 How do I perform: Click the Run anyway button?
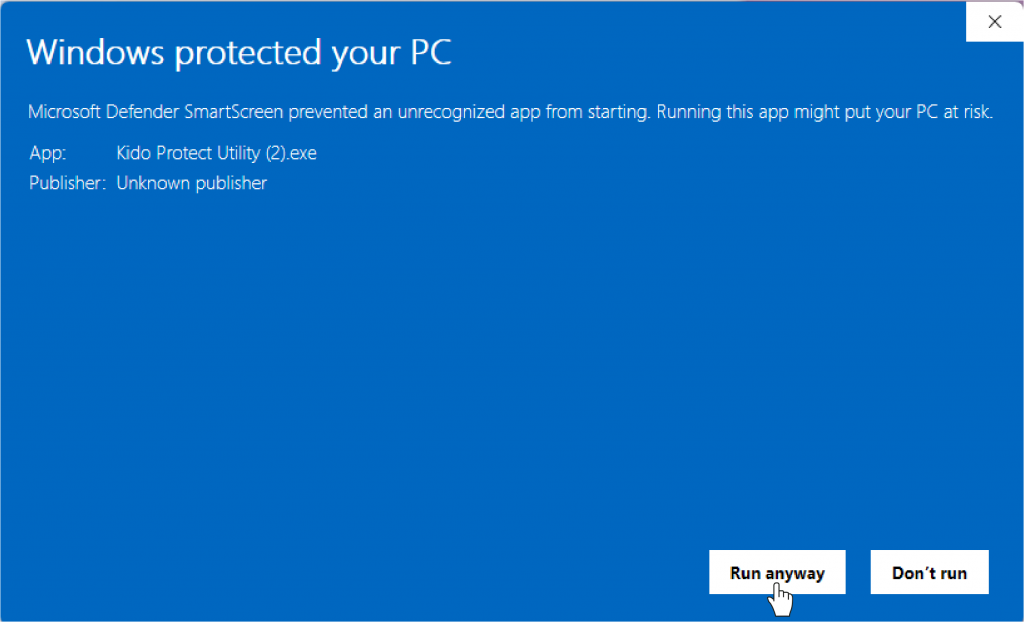tap(777, 573)
